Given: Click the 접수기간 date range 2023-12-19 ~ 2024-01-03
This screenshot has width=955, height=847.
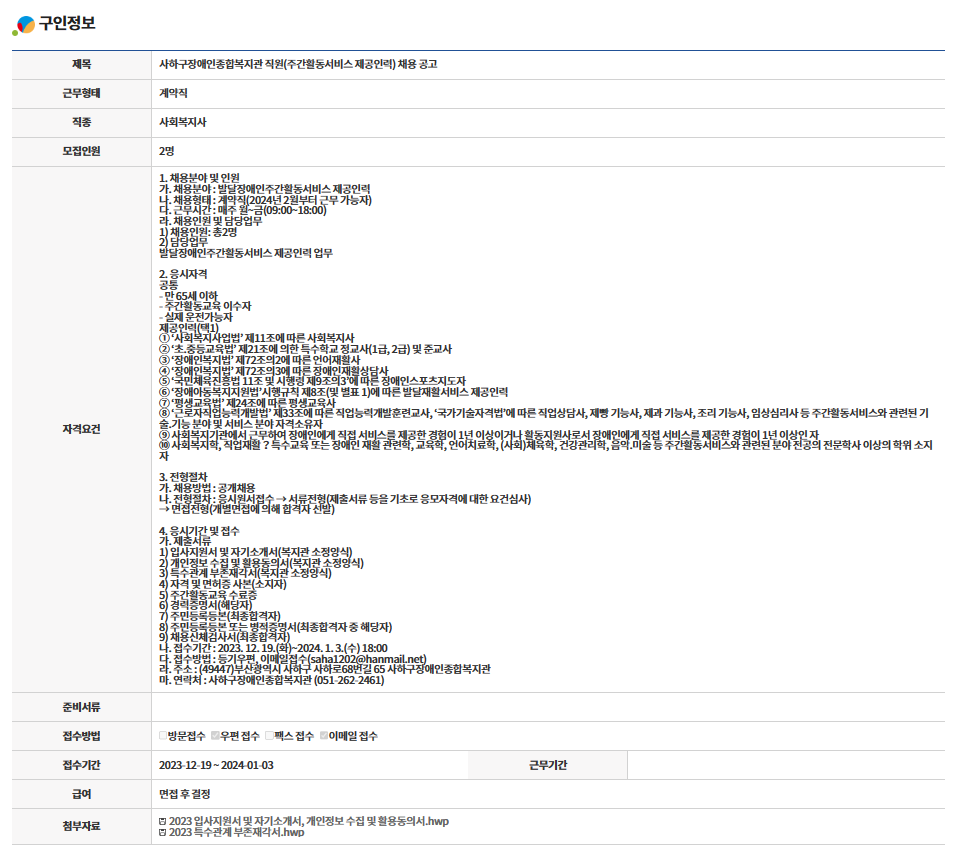Looking at the screenshot, I should coord(216,765).
